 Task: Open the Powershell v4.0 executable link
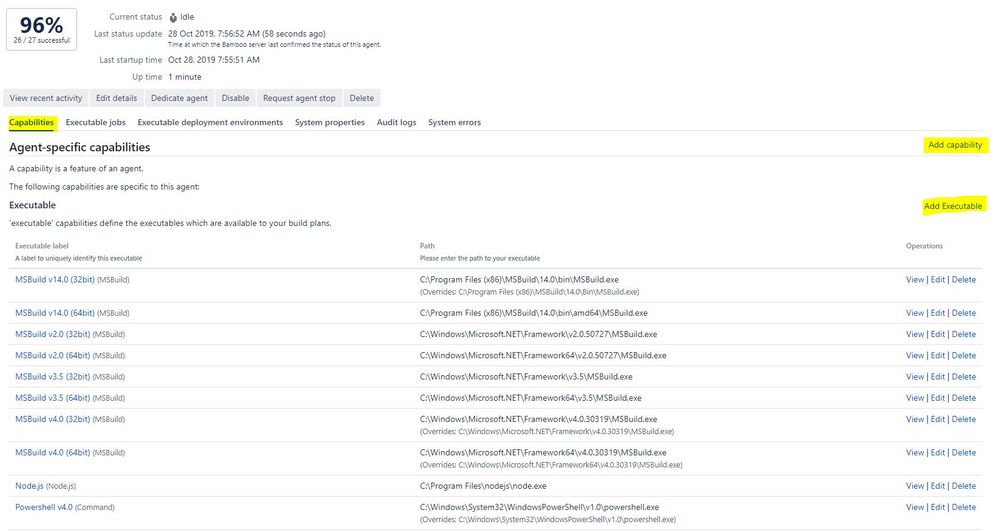(44, 507)
